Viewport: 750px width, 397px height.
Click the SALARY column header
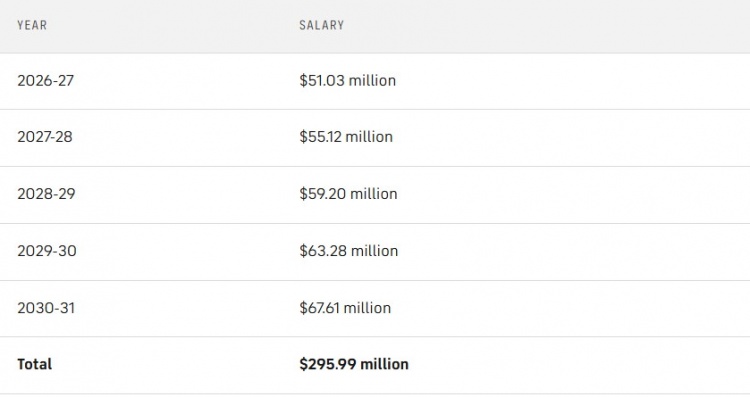pos(321,25)
